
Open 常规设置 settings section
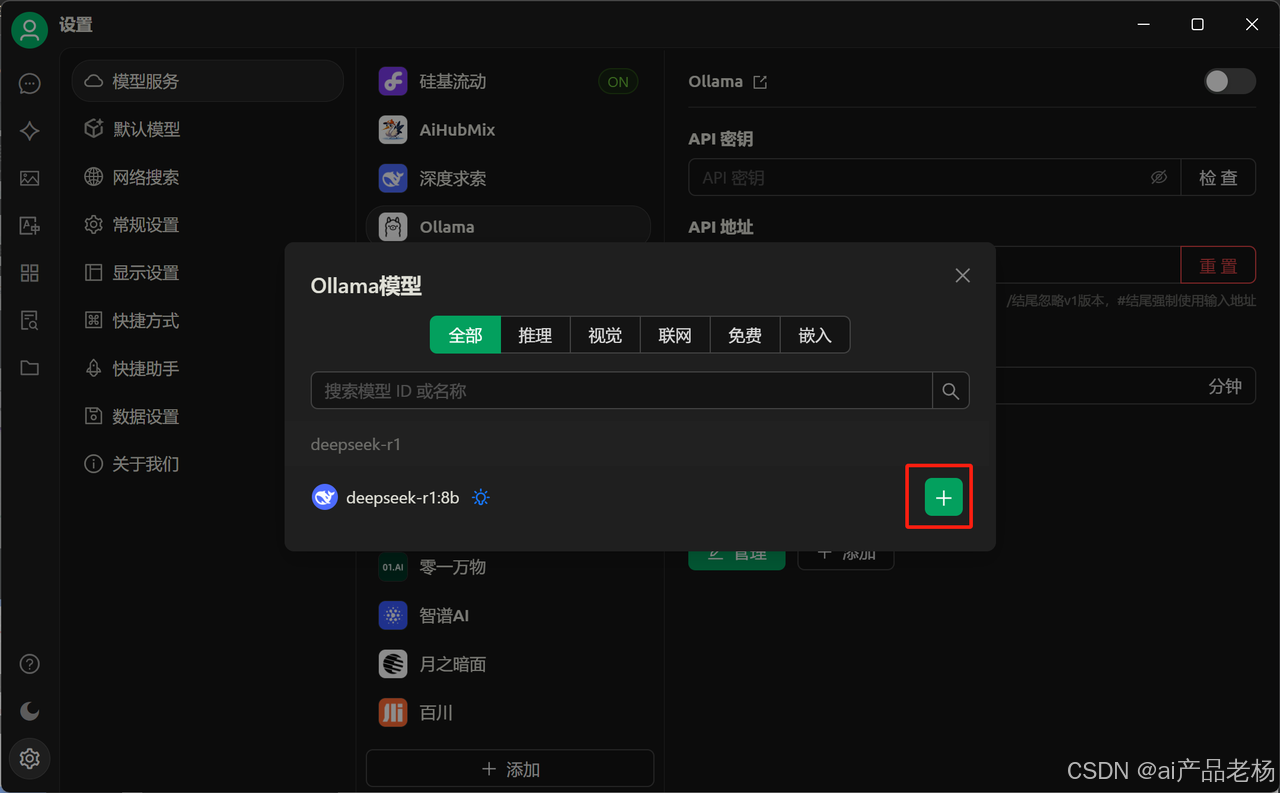[x=207, y=225]
